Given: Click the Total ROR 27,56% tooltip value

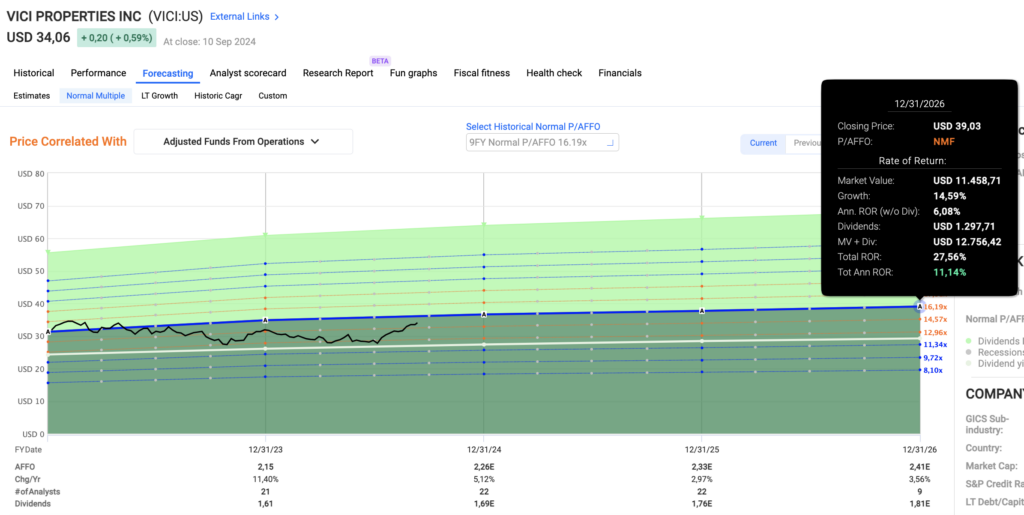Looking at the screenshot, I should point(950,257).
